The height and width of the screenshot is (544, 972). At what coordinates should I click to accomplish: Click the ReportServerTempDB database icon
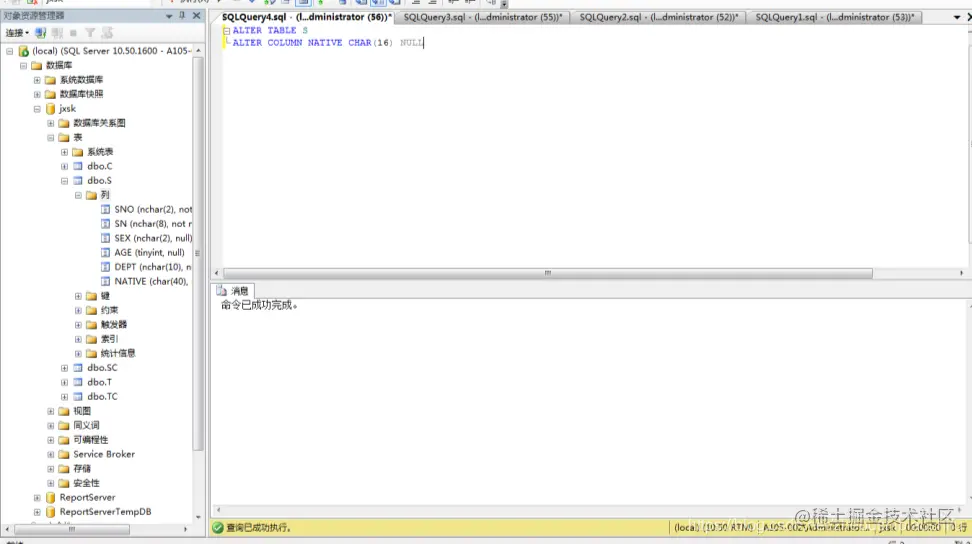[50, 512]
